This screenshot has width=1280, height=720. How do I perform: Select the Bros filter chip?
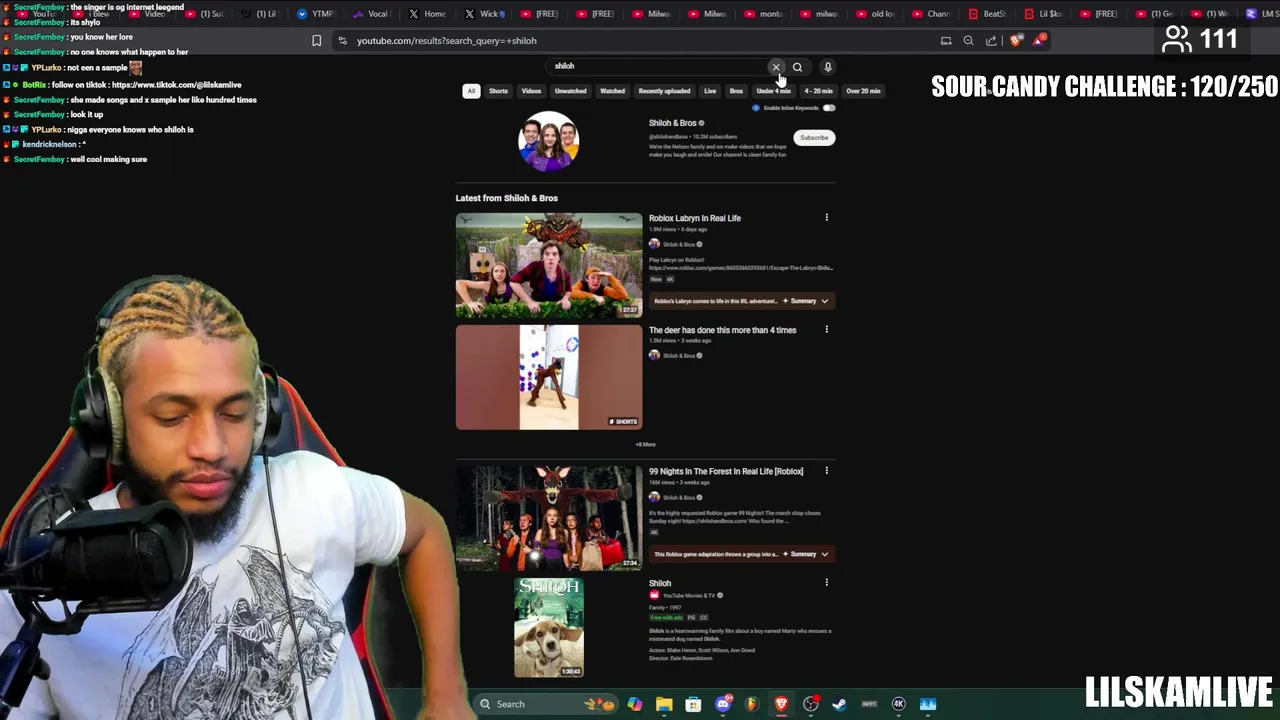[736, 91]
